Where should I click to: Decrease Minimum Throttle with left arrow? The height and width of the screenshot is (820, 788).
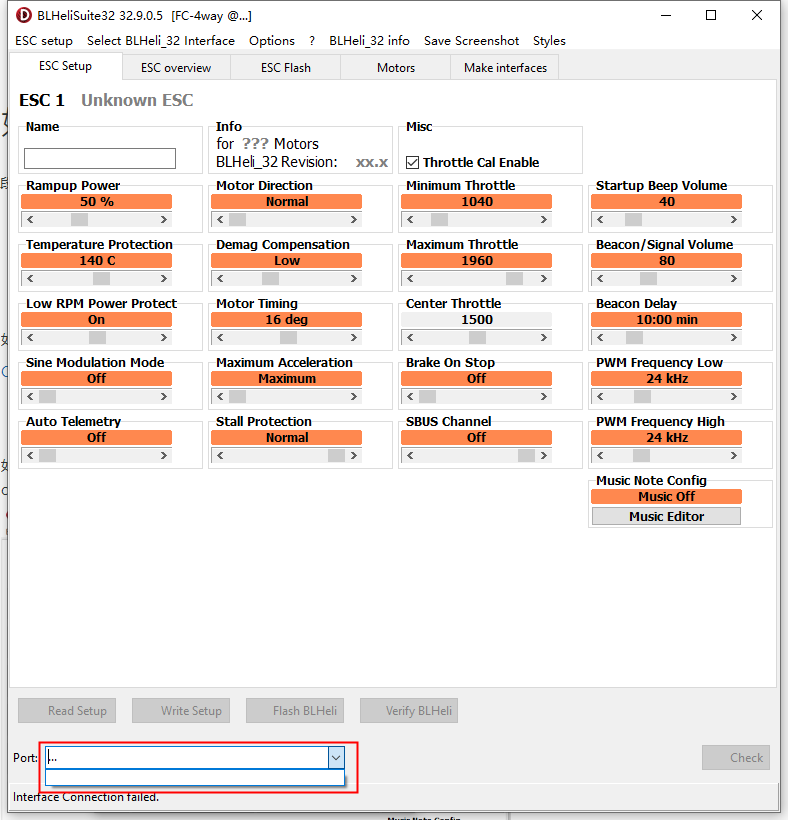pos(410,220)
